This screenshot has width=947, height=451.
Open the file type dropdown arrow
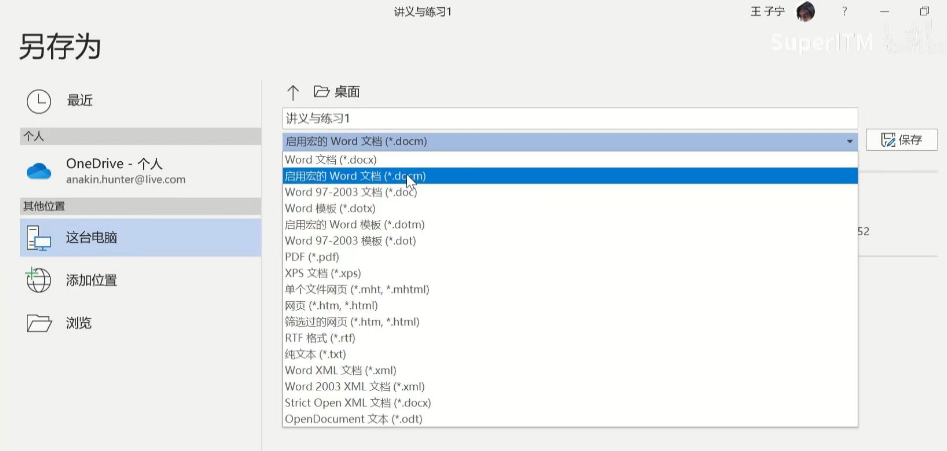[850, 141]
